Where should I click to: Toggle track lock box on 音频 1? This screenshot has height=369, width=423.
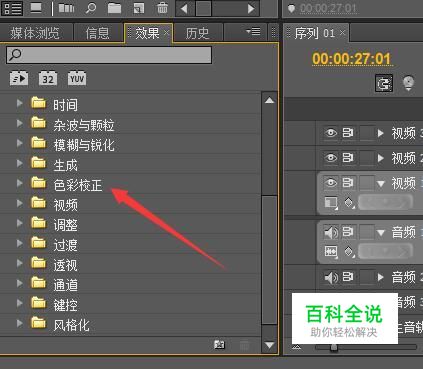(x=366, y=232)
